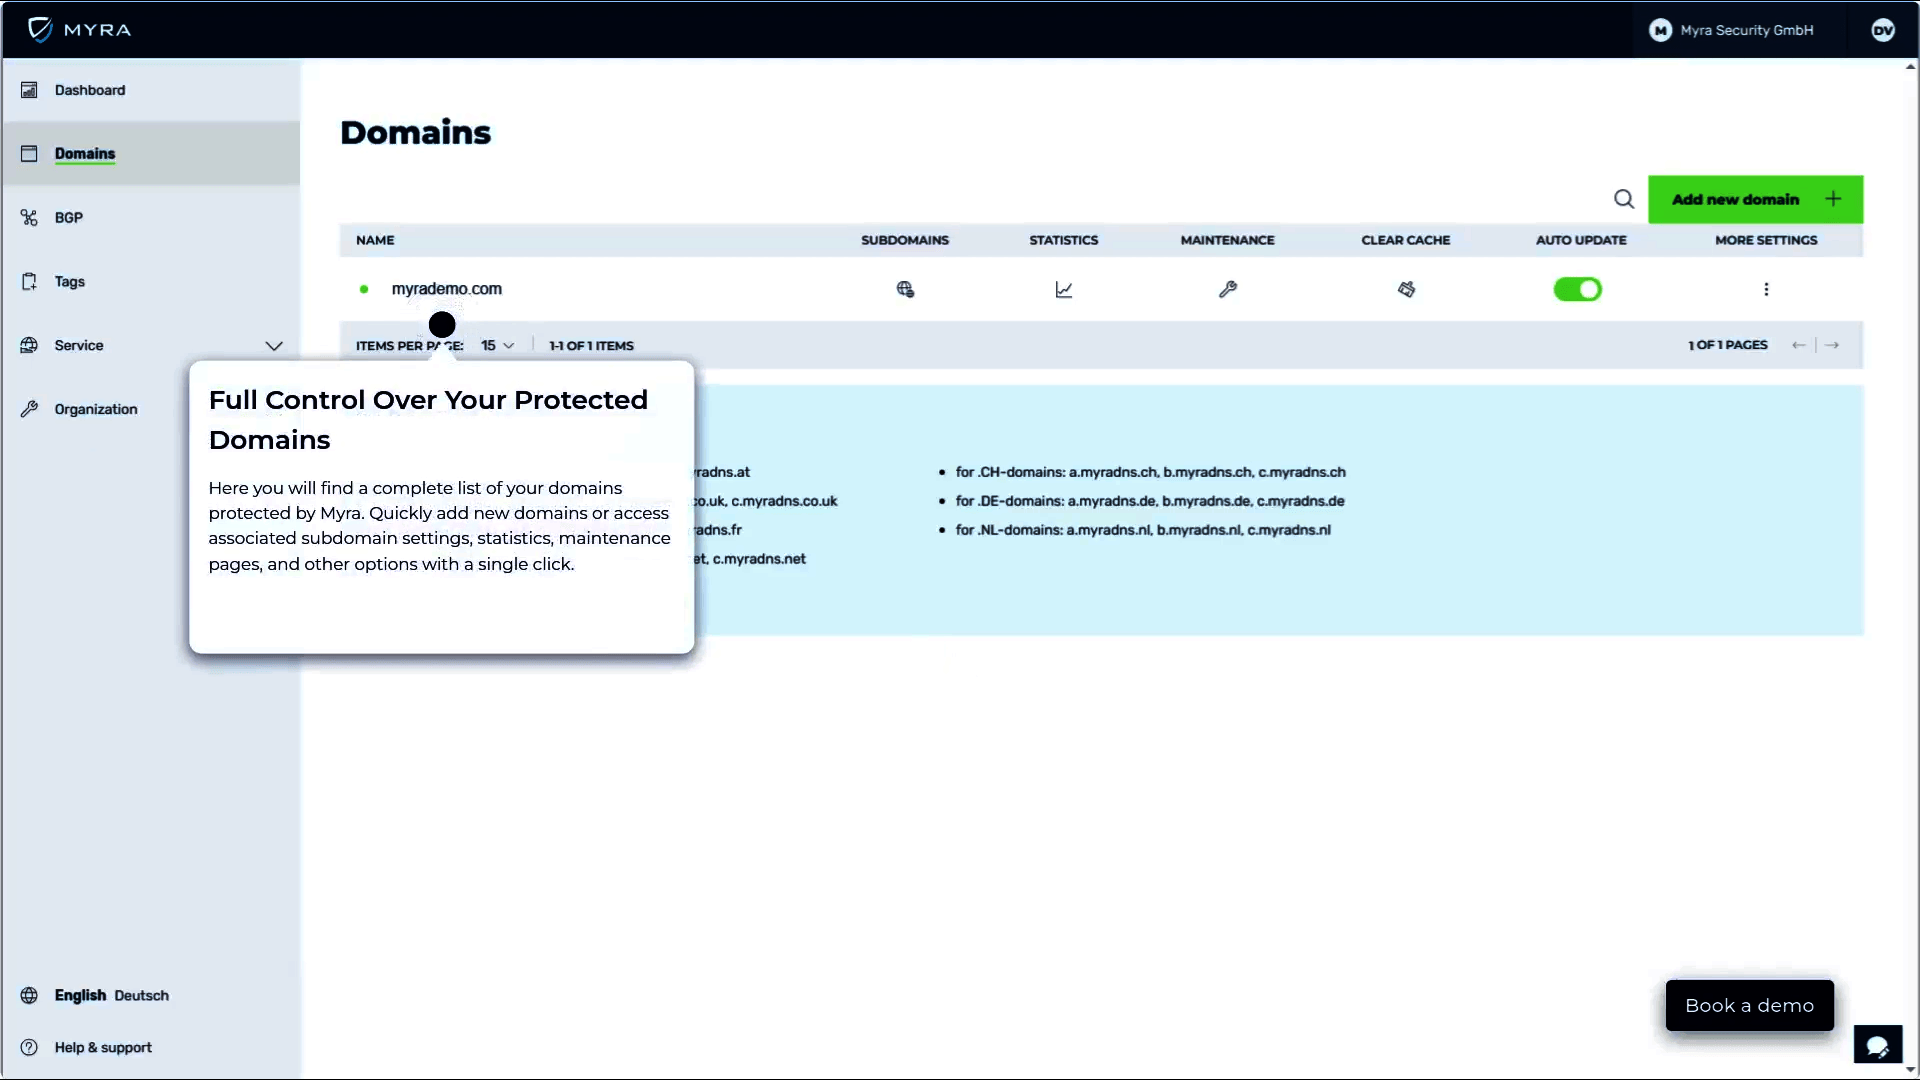Viewport: 1920px width, 1080px height.
Task: Switch language to Deutsch
Action: [141, 995]
